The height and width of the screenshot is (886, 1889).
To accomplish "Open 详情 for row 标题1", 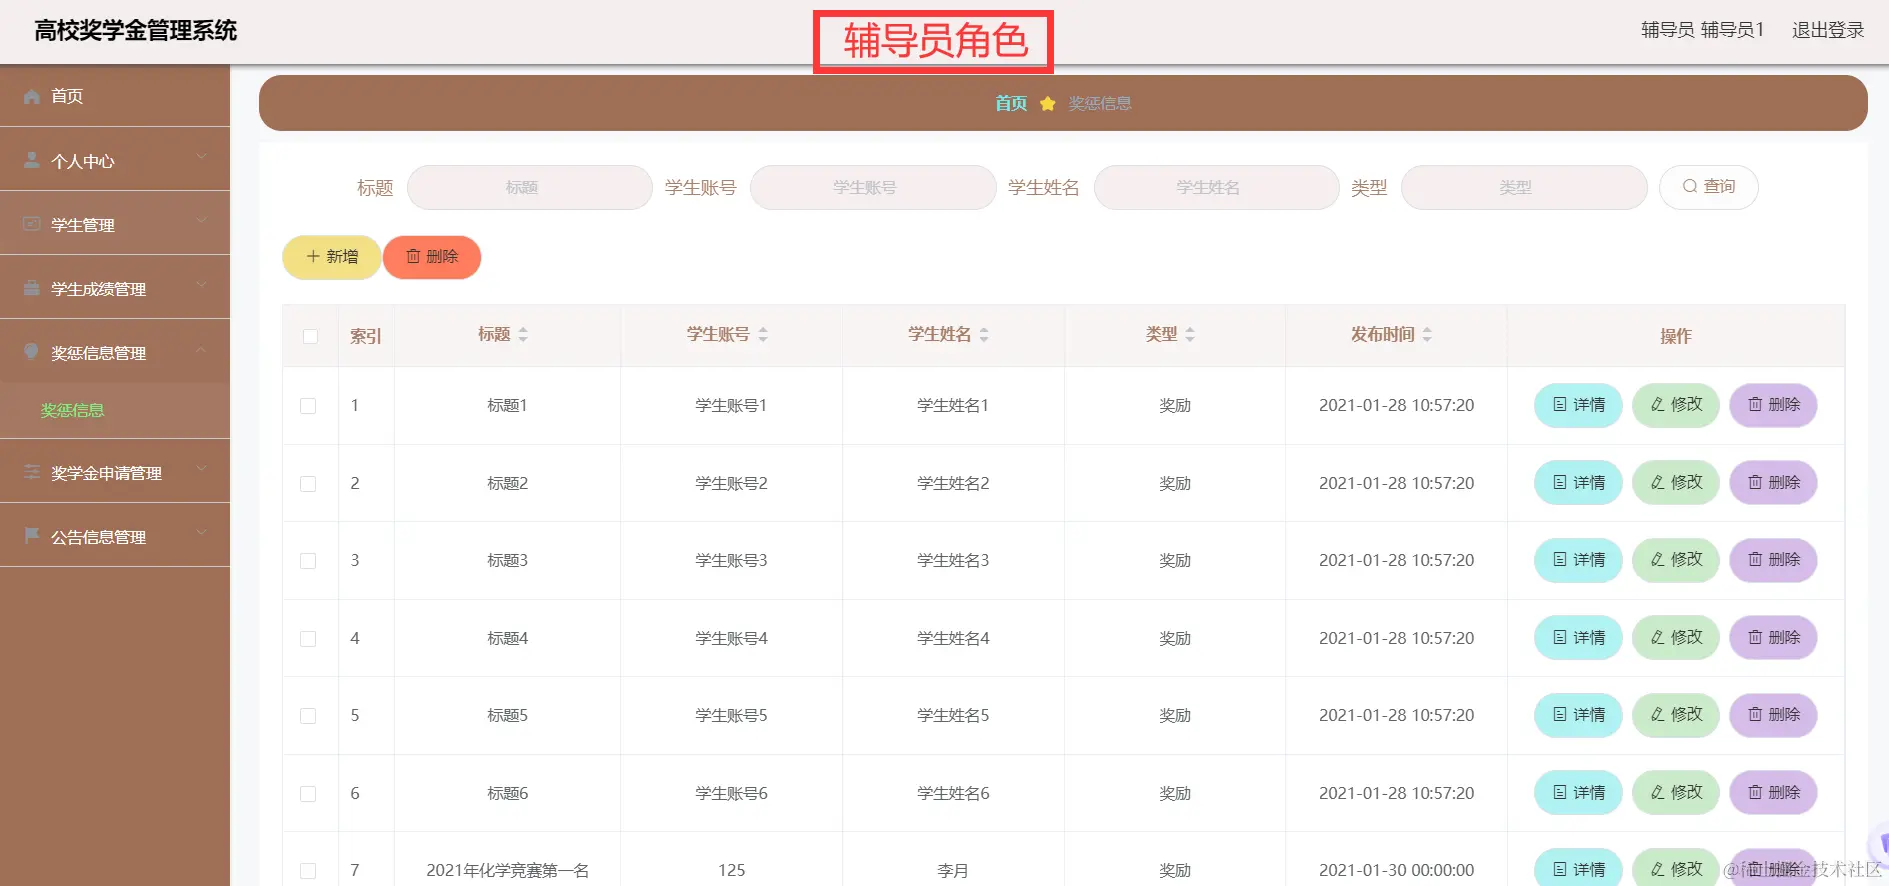I will (1578, 405).
